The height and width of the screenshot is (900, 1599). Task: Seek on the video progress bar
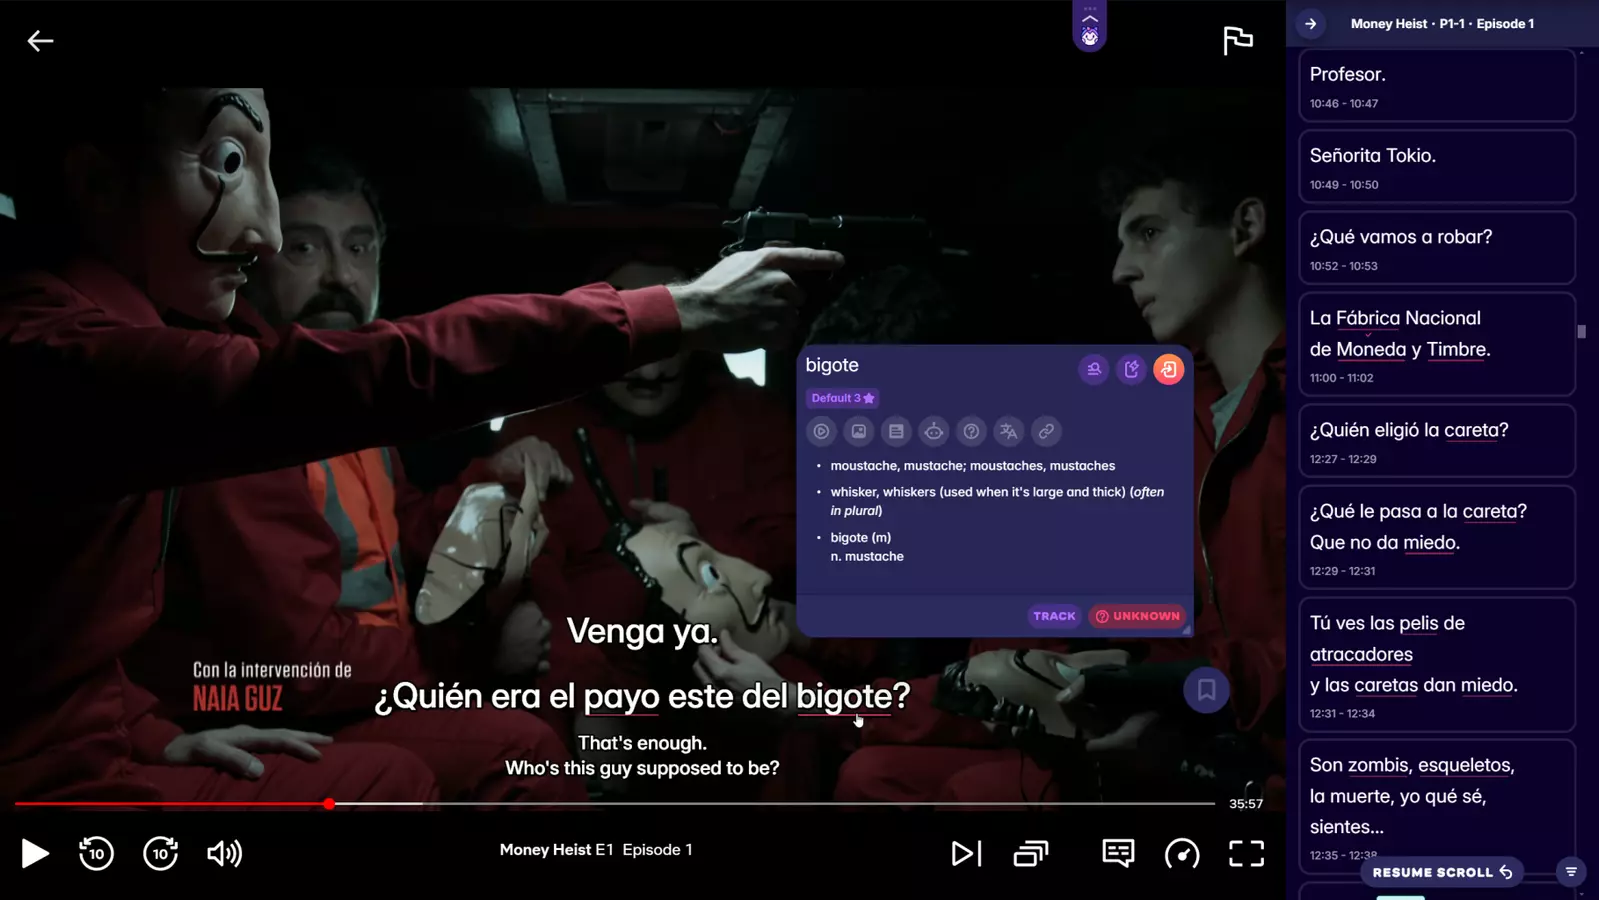point(615,803)
